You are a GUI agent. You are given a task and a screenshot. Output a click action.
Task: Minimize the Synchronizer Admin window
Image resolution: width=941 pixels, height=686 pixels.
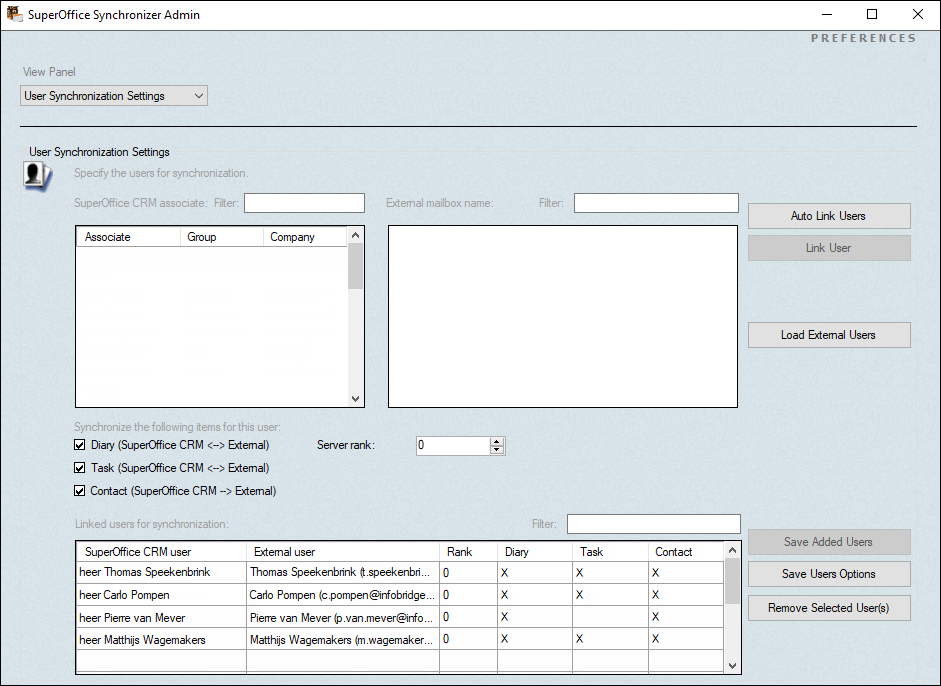pos(827,14)
